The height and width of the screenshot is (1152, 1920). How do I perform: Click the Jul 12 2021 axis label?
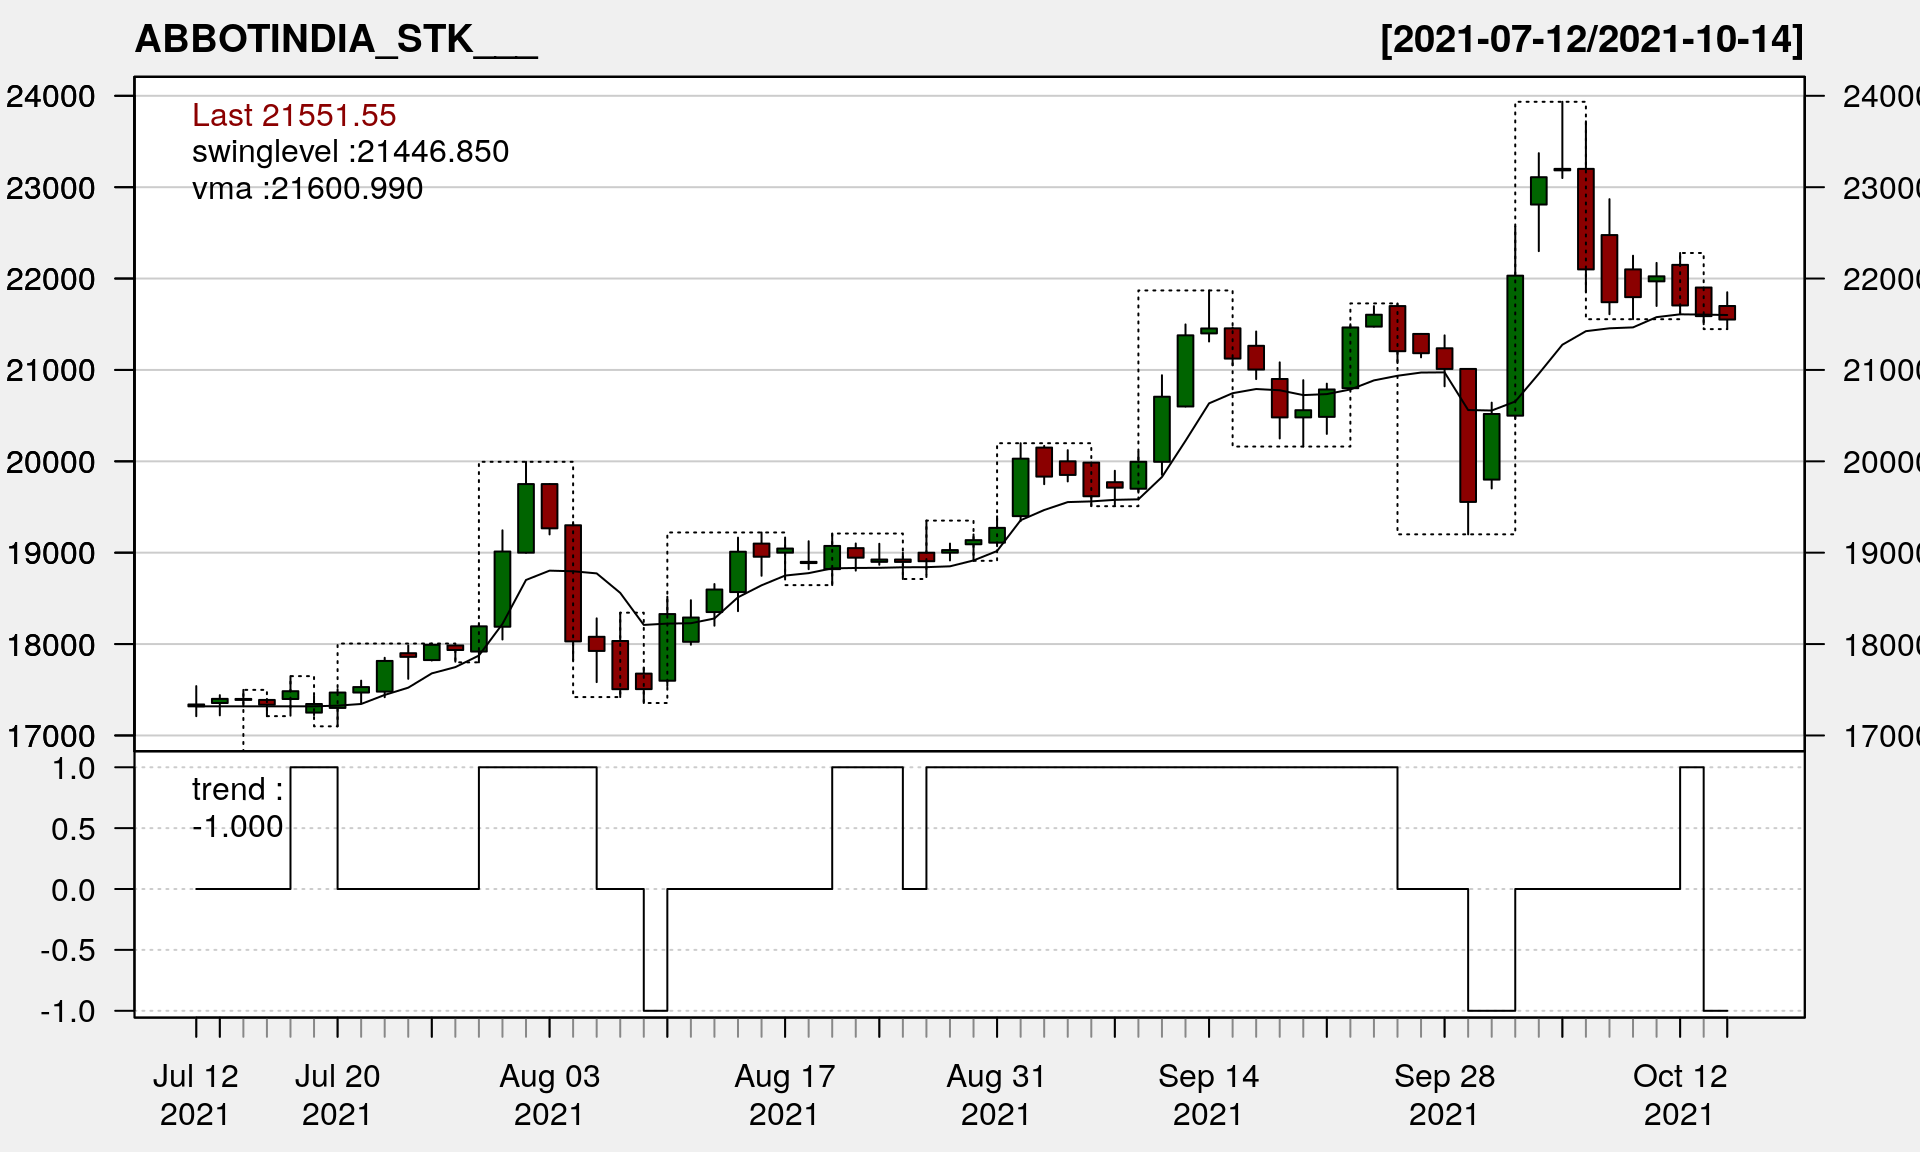(195, 1094)
